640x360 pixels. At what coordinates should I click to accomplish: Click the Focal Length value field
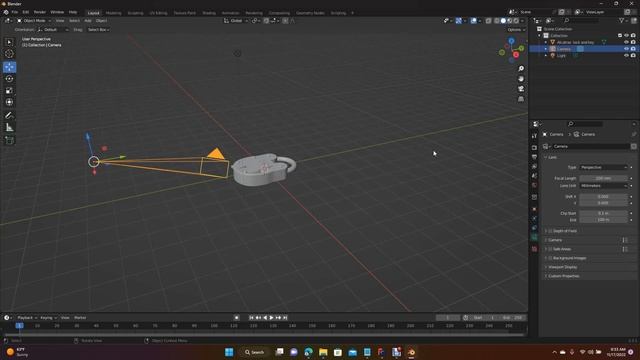[603, 178]
